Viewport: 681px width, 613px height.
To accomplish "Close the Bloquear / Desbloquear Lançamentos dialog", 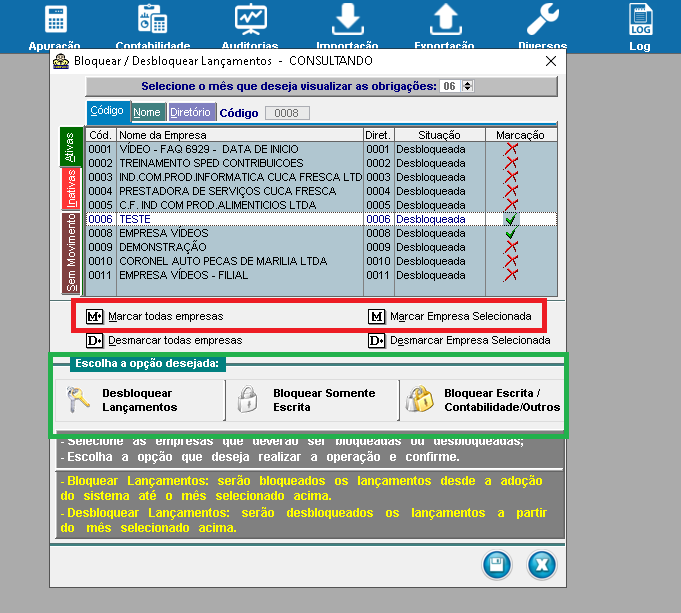I will pyautogui.click(x=551, y=61).
